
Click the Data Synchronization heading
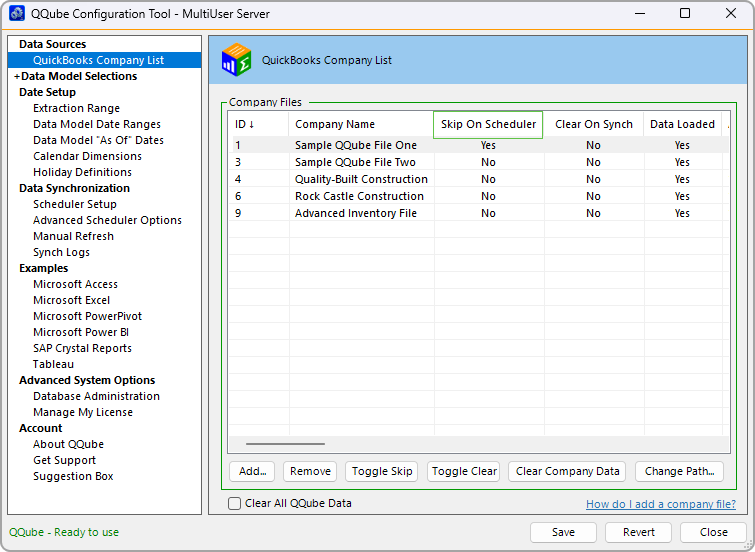click(x=74, y=188)
